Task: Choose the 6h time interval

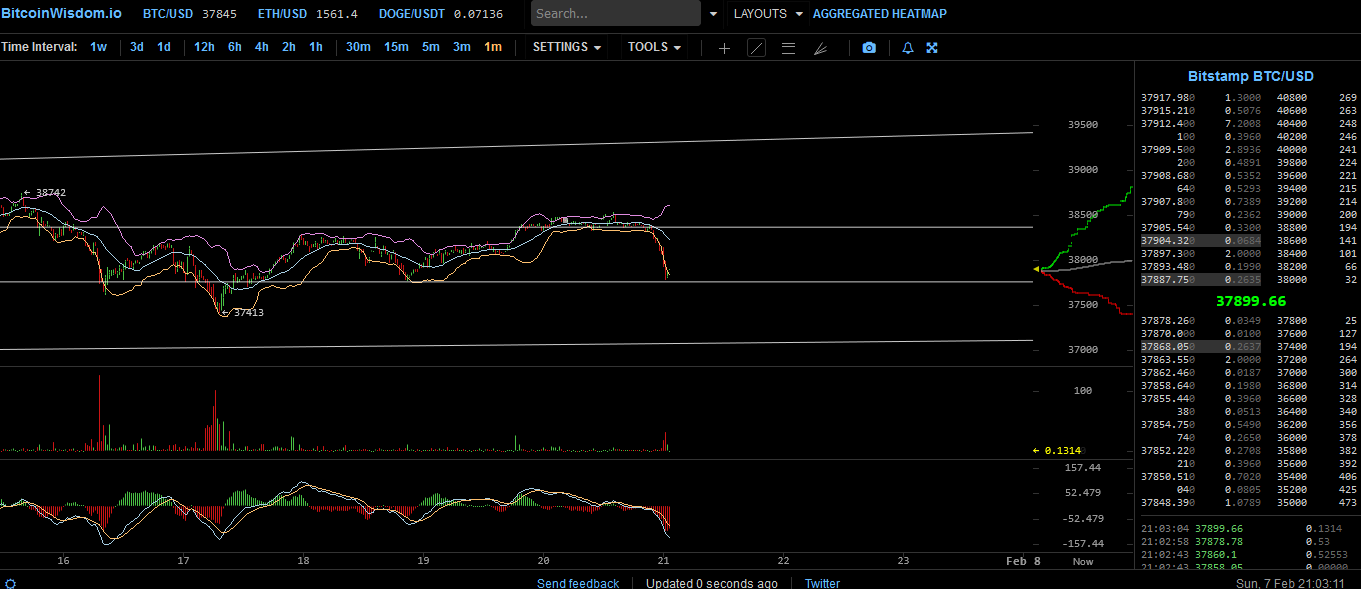Action: [x=234, y=47]
